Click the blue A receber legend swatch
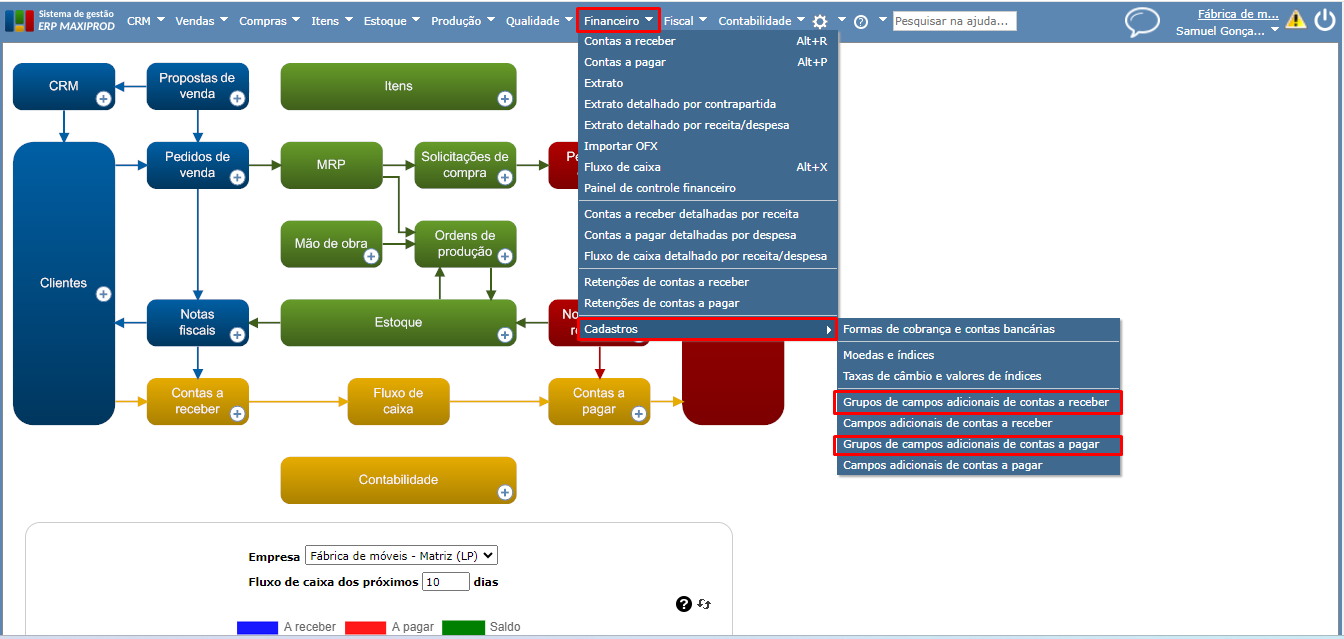This screenshot has height=639, width=1344. (x=257, y=627)
